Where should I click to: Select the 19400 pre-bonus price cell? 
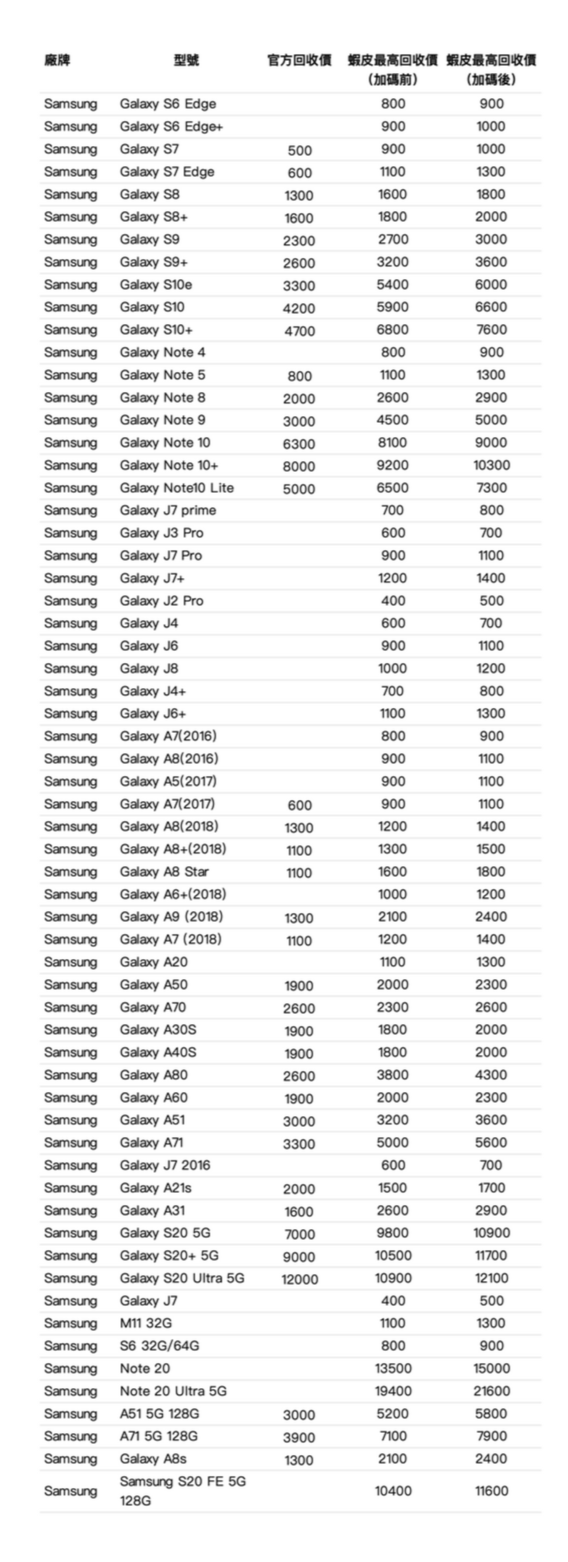point(393,1391)
